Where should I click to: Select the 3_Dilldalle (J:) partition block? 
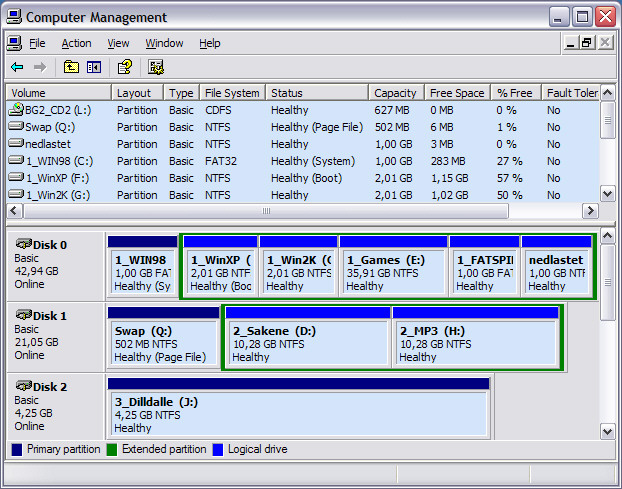[x=298, y=408]
